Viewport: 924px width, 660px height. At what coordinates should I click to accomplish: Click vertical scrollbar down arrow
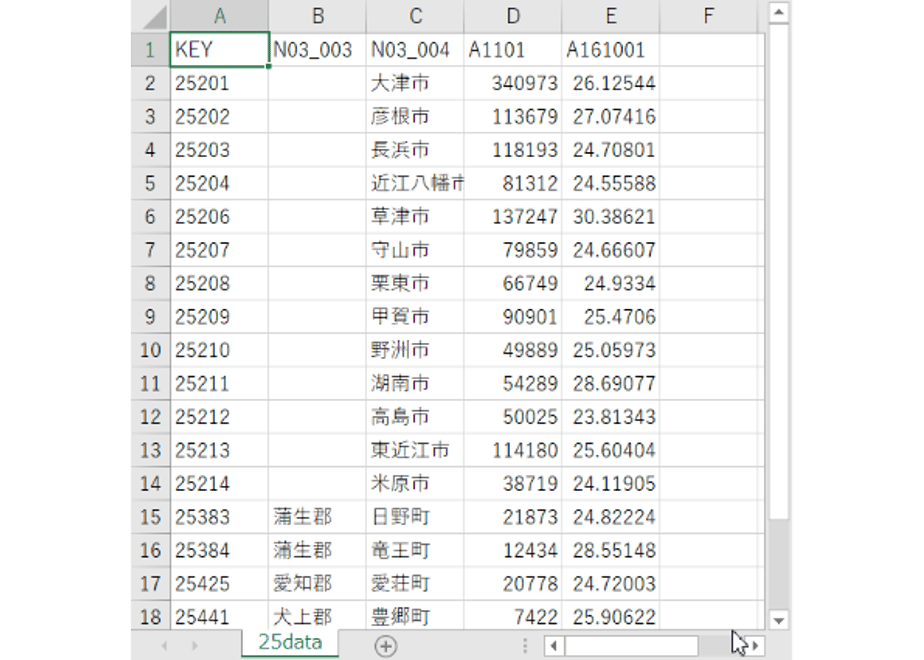[x=779, y=621]
